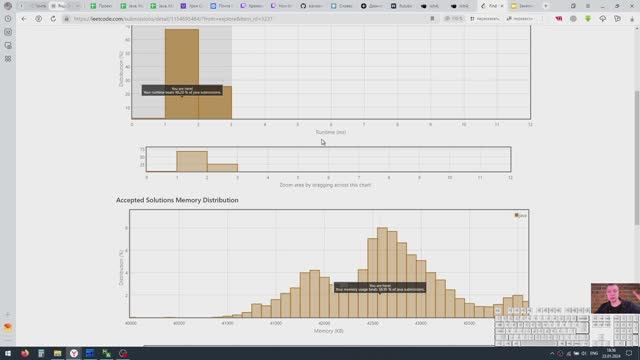Click the runtime bar between 2 and 3 ms
This screenshot has height=360, width=640.
215,102
